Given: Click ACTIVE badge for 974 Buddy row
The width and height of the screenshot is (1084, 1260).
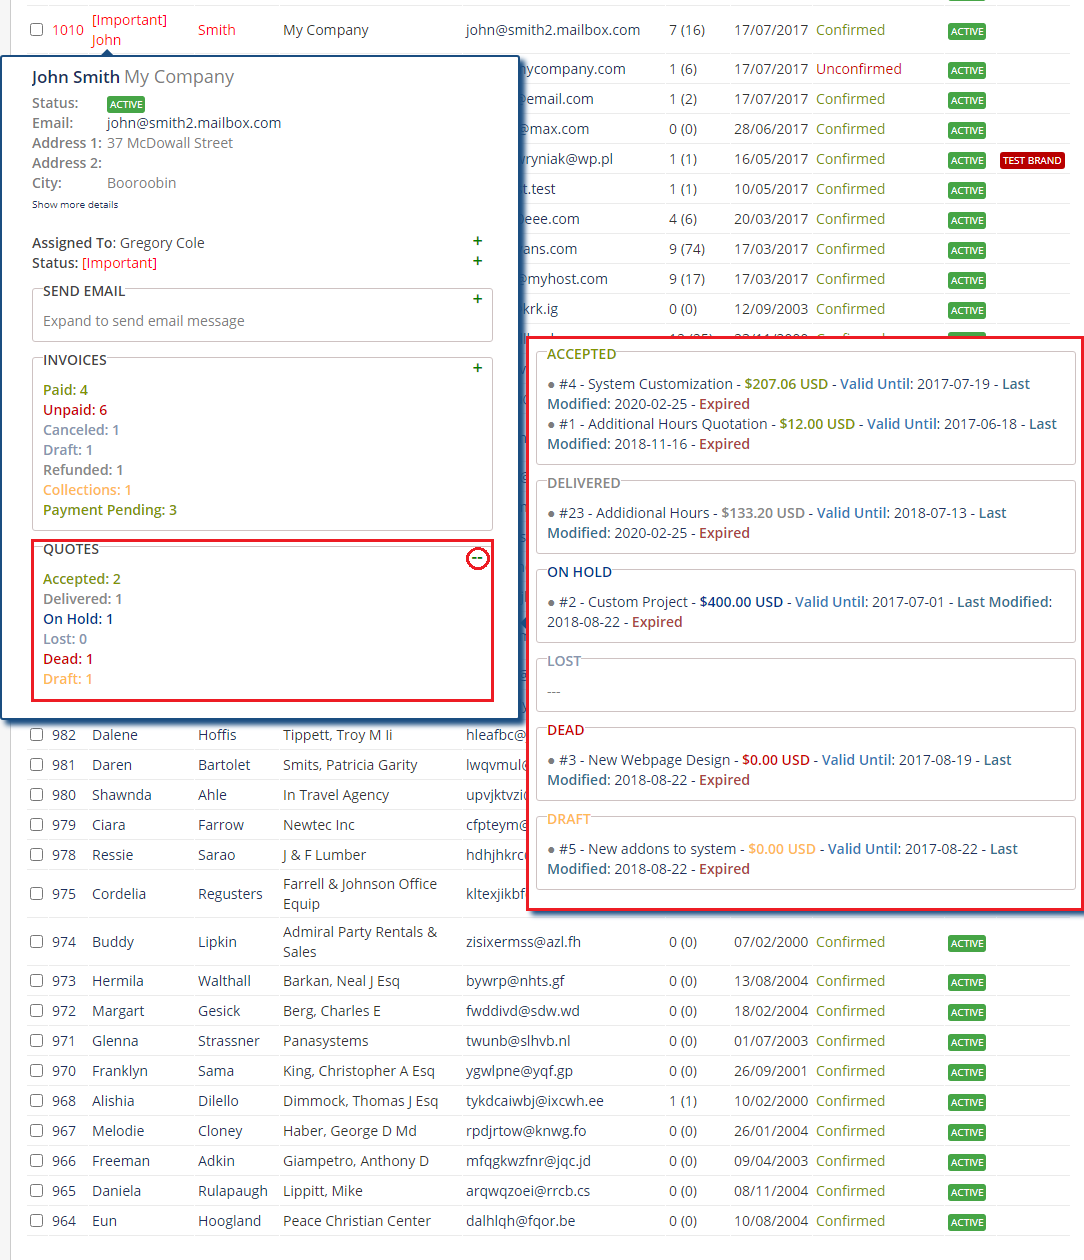Looking at the screenshot, I should pos(967,944).
